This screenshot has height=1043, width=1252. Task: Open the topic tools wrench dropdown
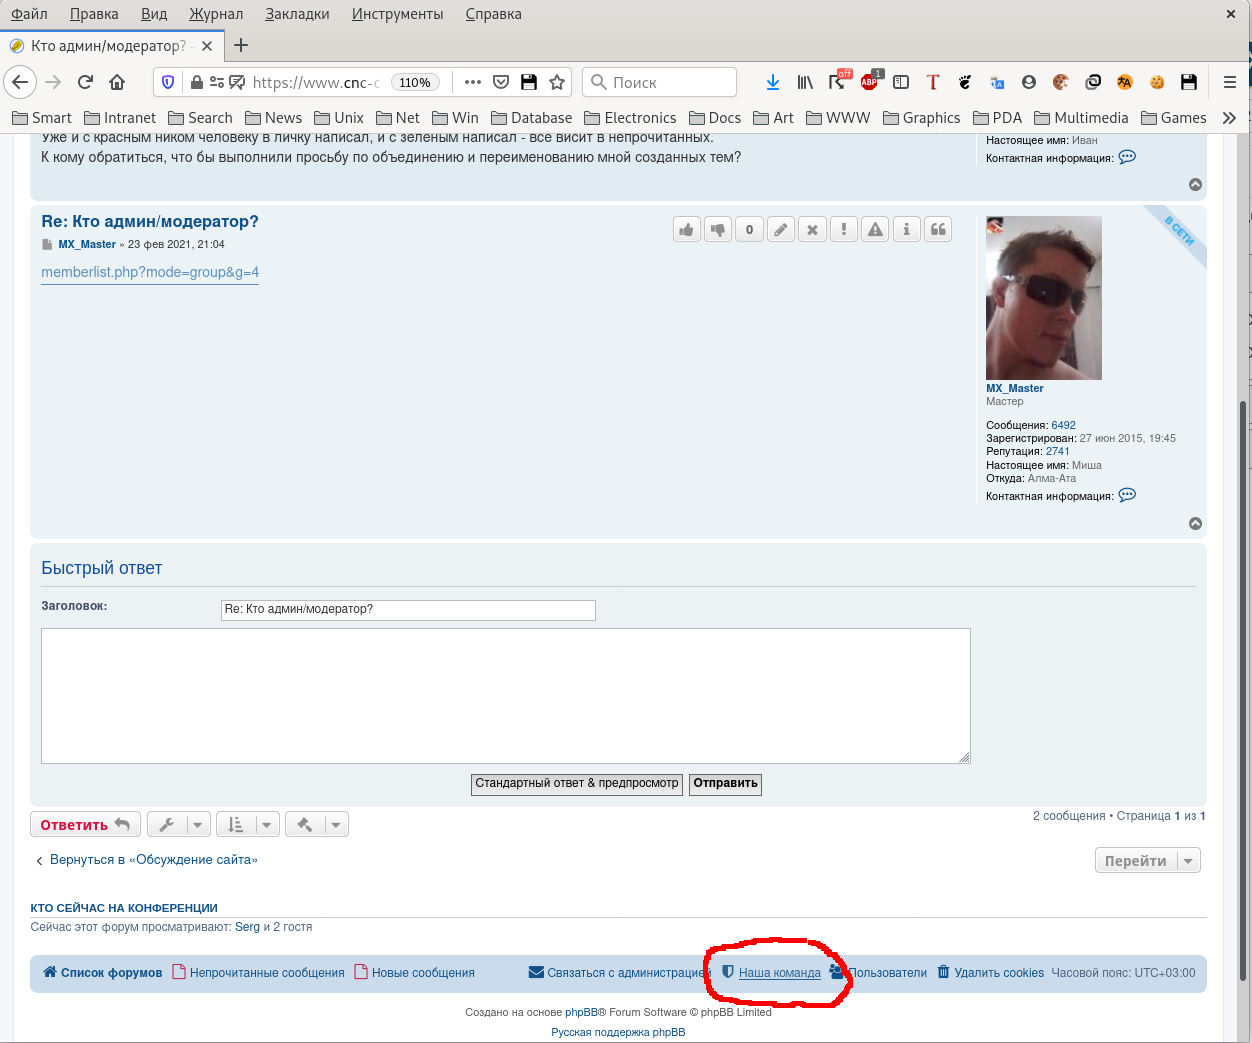(x=179, y=824)
